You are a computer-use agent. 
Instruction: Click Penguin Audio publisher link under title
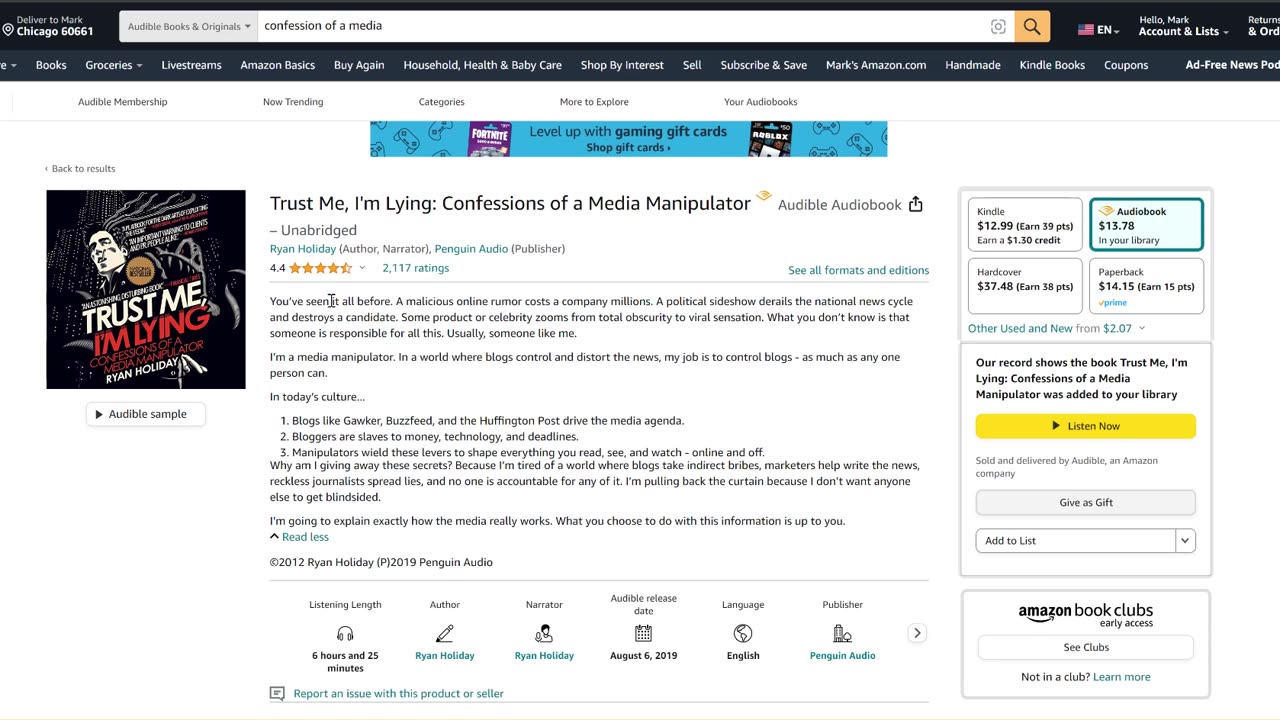[471, 249]
